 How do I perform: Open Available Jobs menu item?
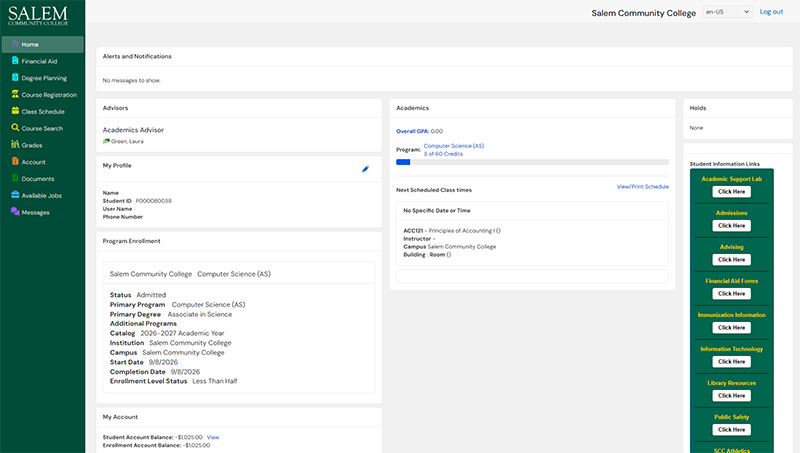[x=42, y=196]
